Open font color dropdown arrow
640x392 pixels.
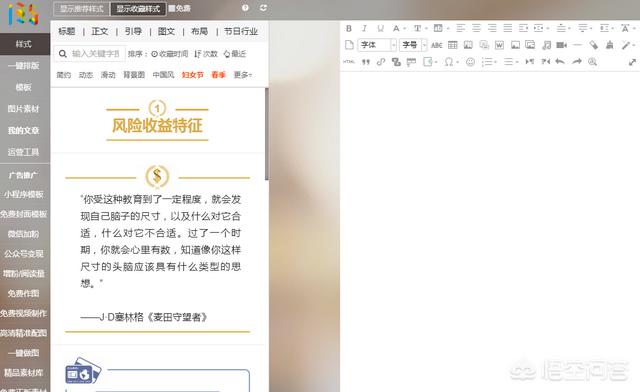404,29
